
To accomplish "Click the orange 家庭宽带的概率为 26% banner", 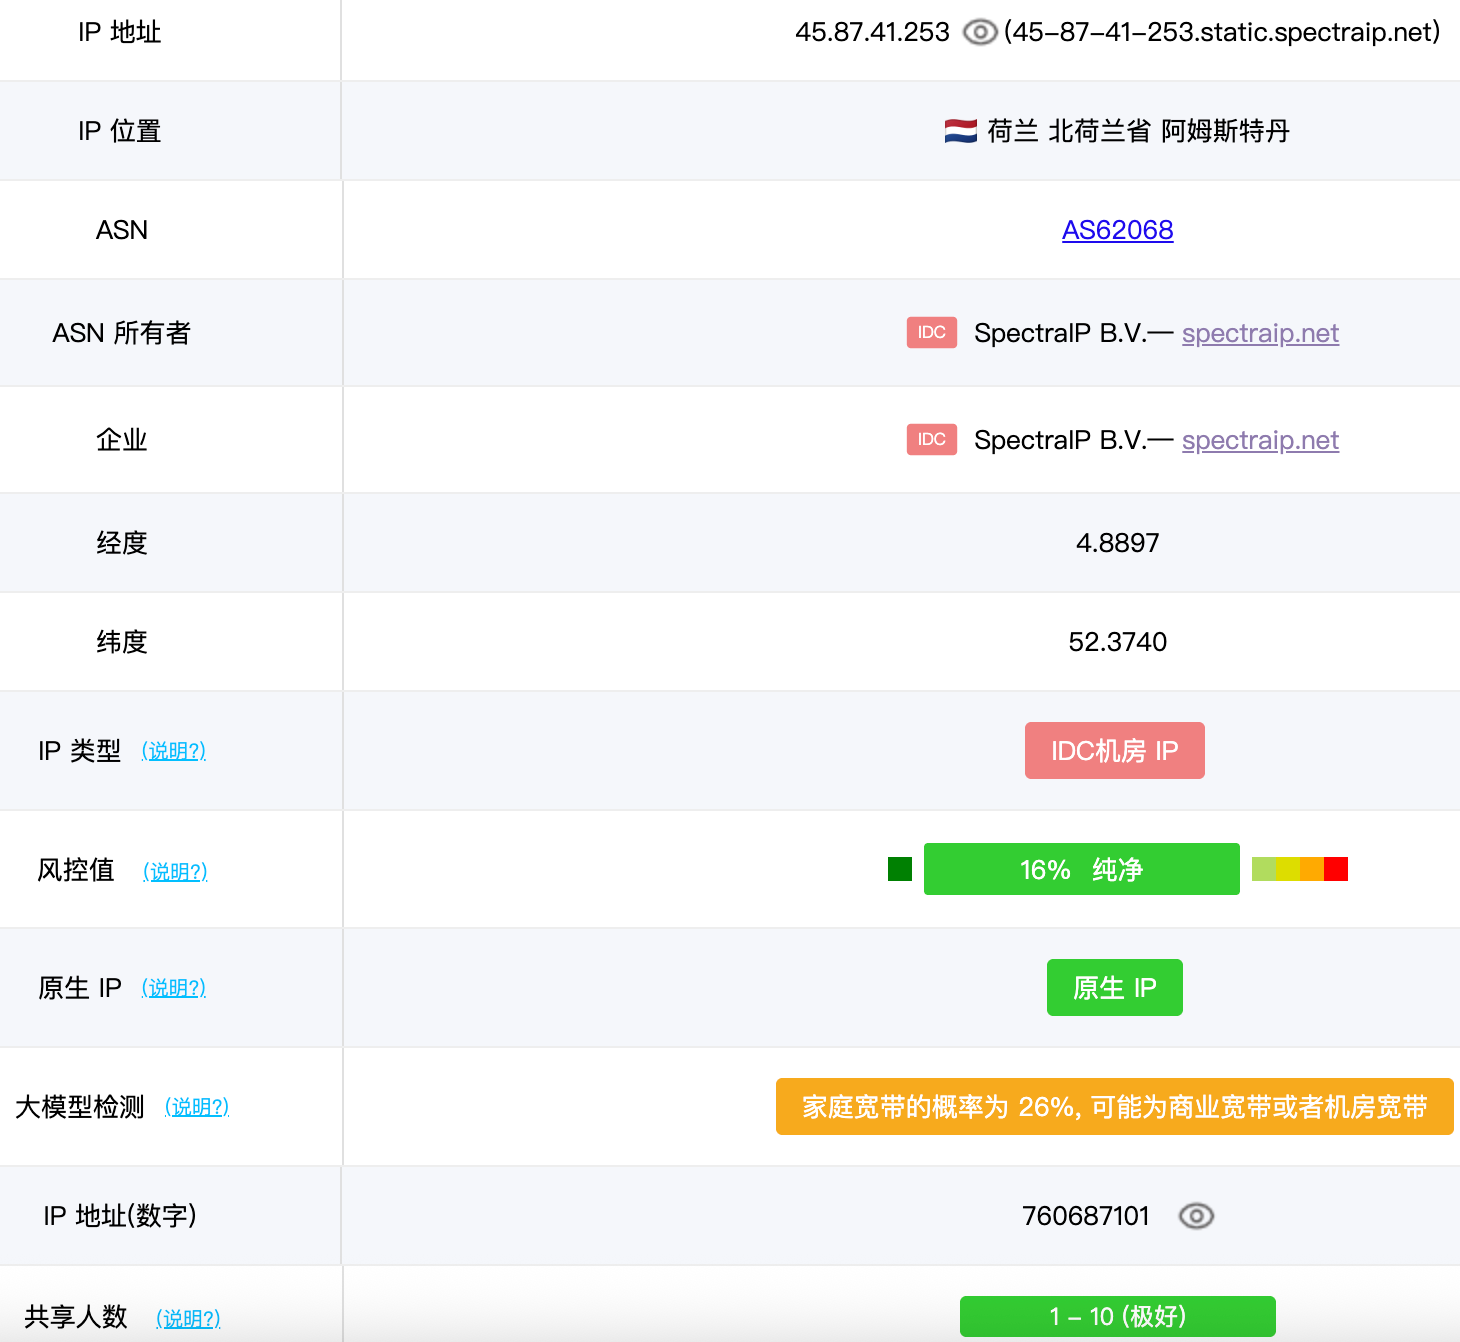I will coord(1114,1107).
